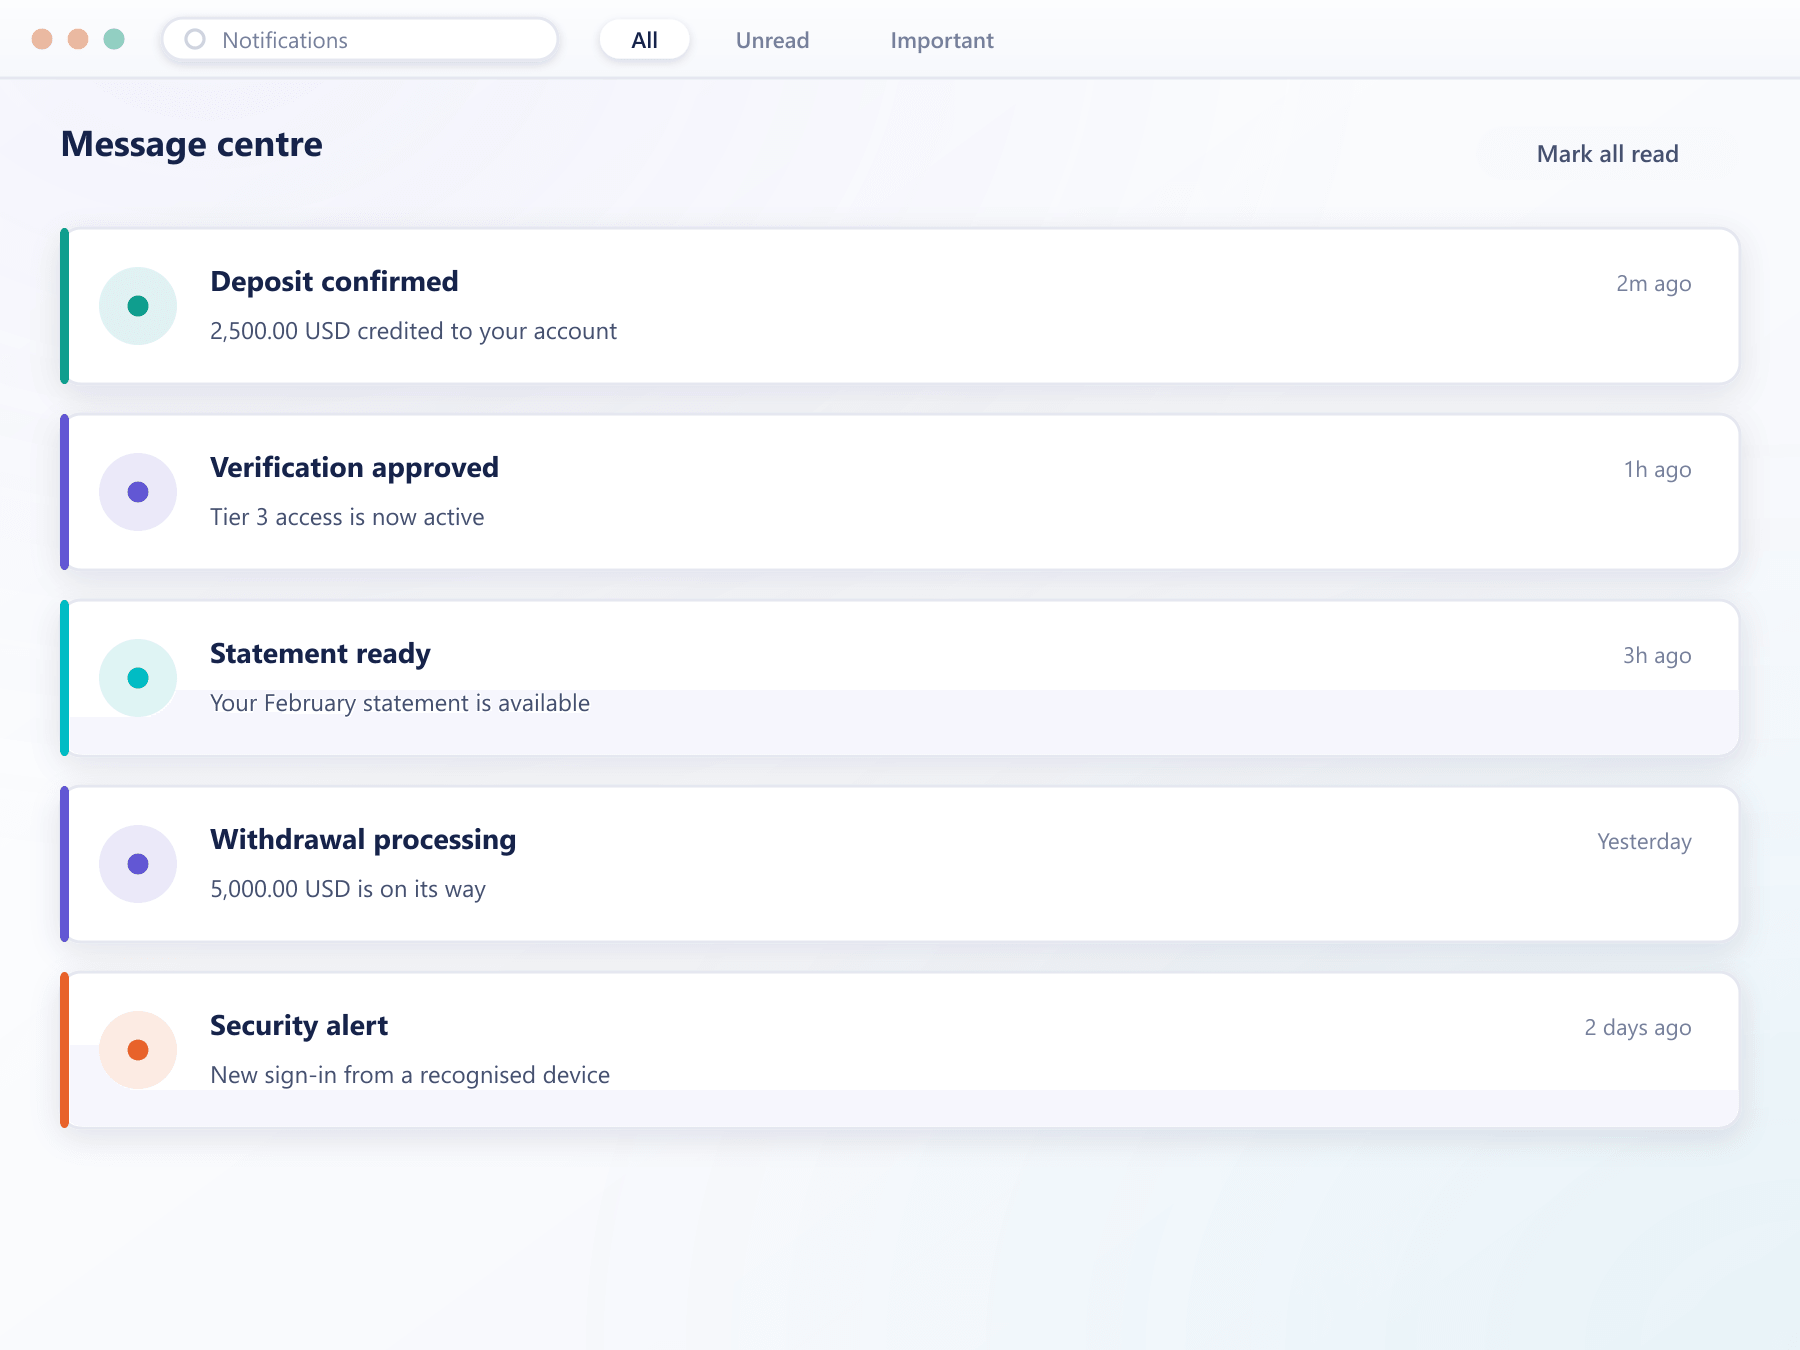Switch to the Important tab
1800x1350 pixels.
click(942, 40)
